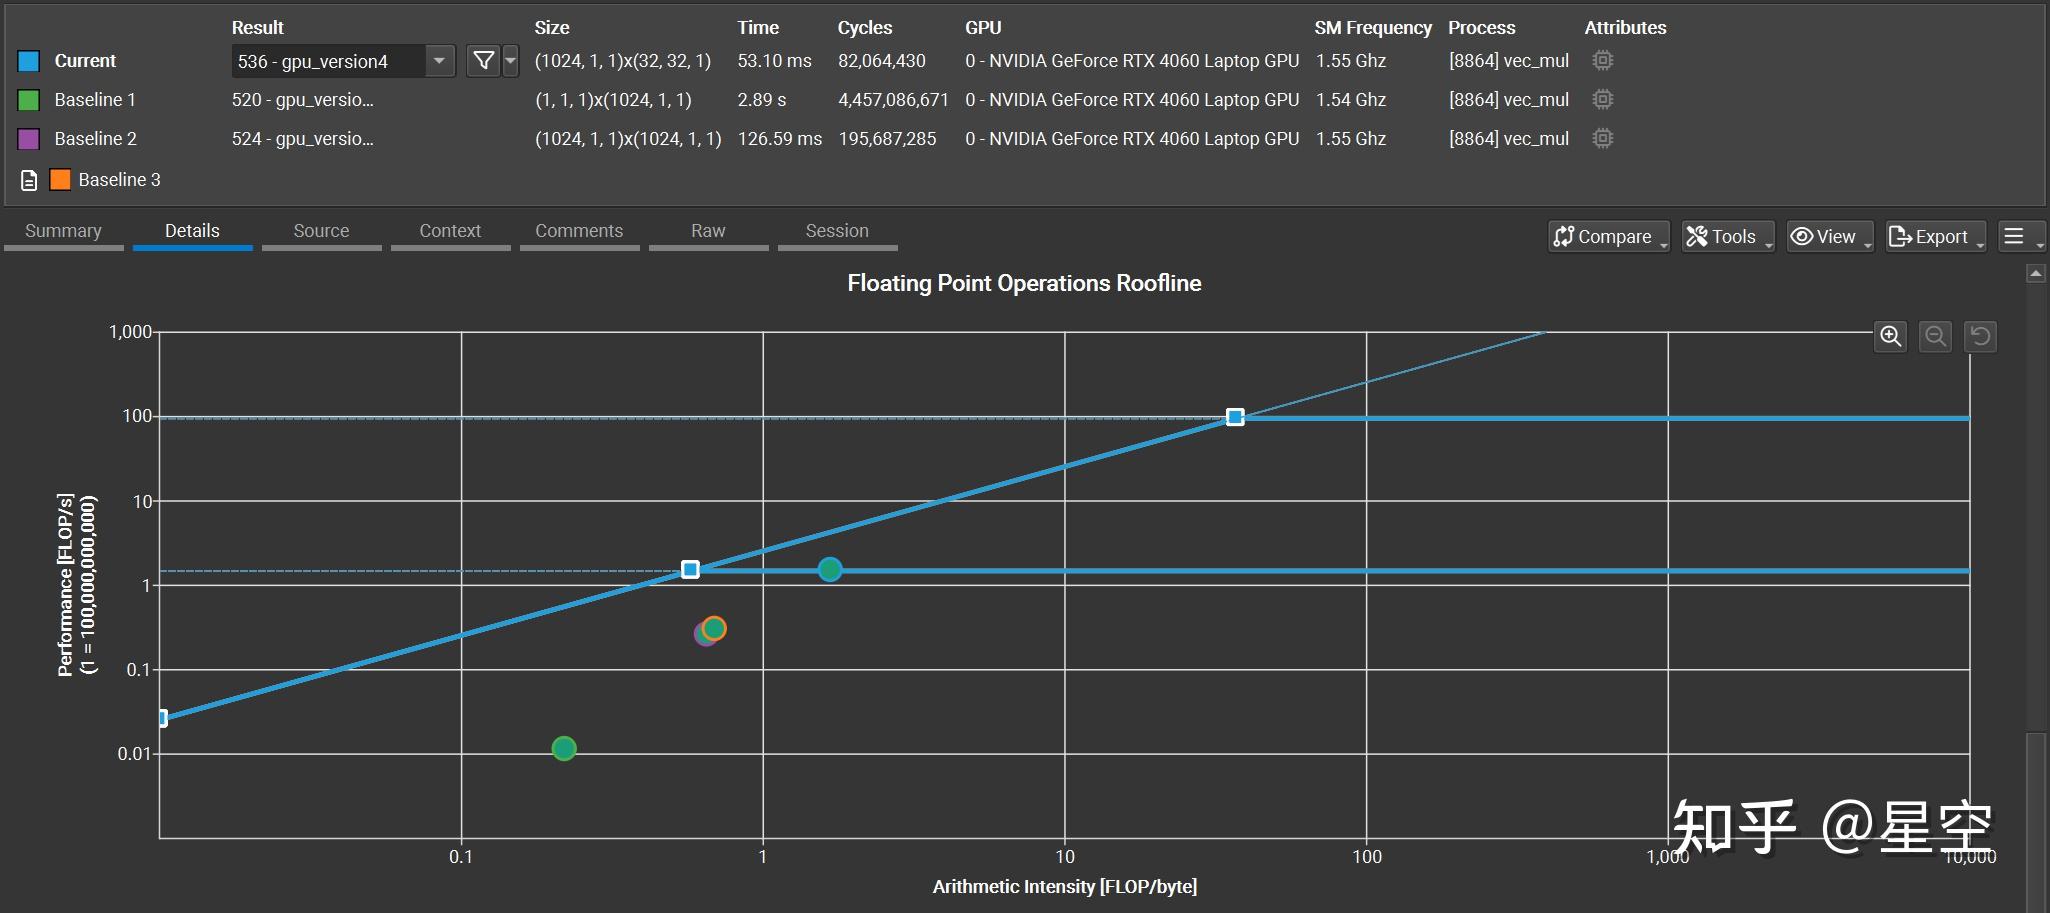Reset chart zoom with undo-arrow icon
Screen dimensions: 2050x913
(x=1980, y=337)
